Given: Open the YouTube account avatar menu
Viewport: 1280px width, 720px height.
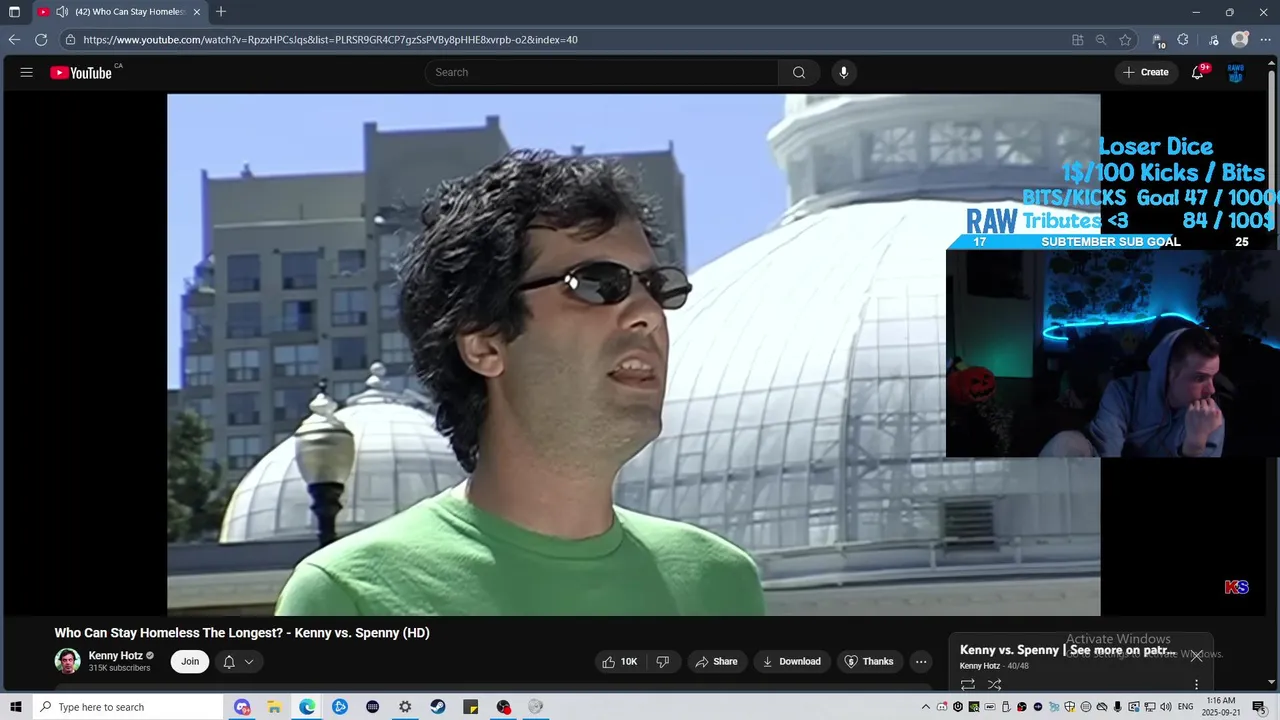Looking at the screenshot, I should point(1236,72).
